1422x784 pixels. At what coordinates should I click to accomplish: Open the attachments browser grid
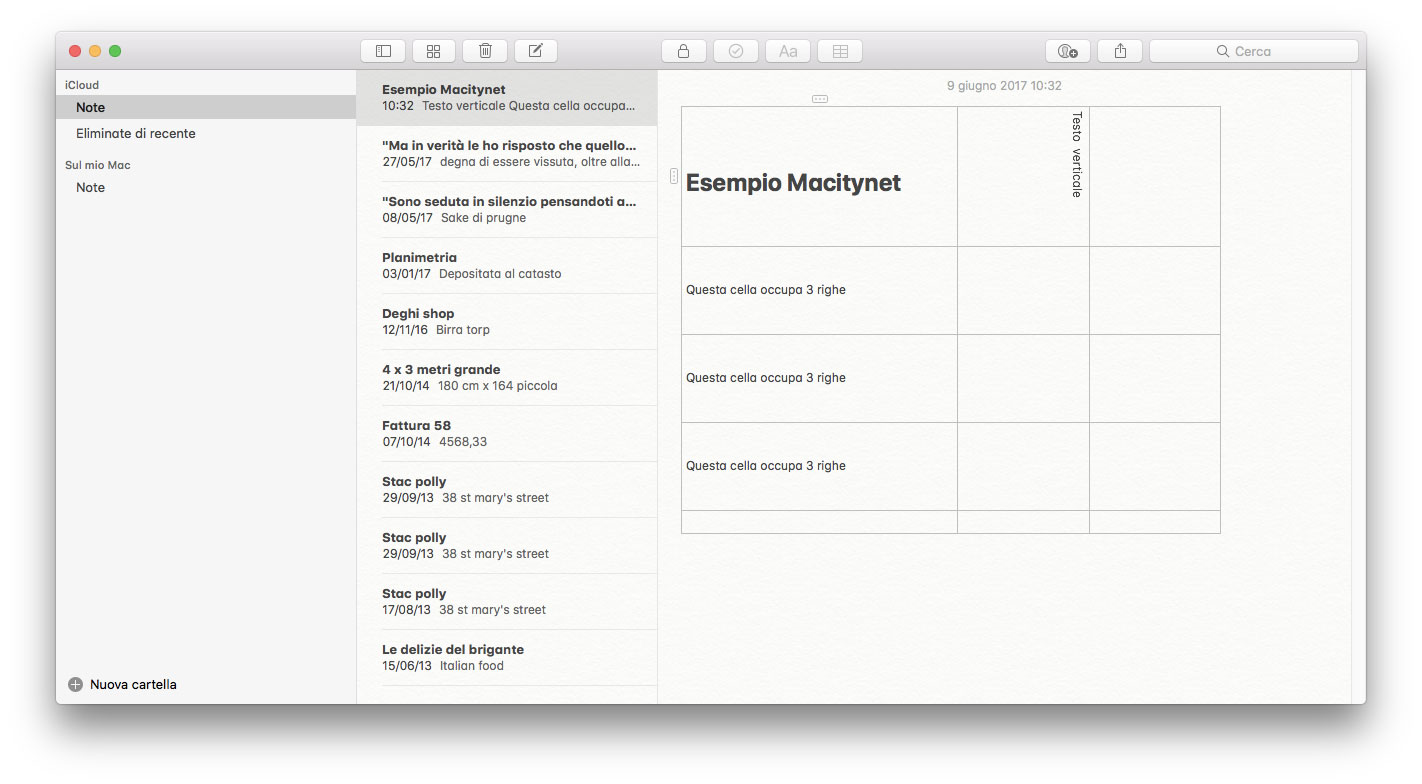(434, 51)
